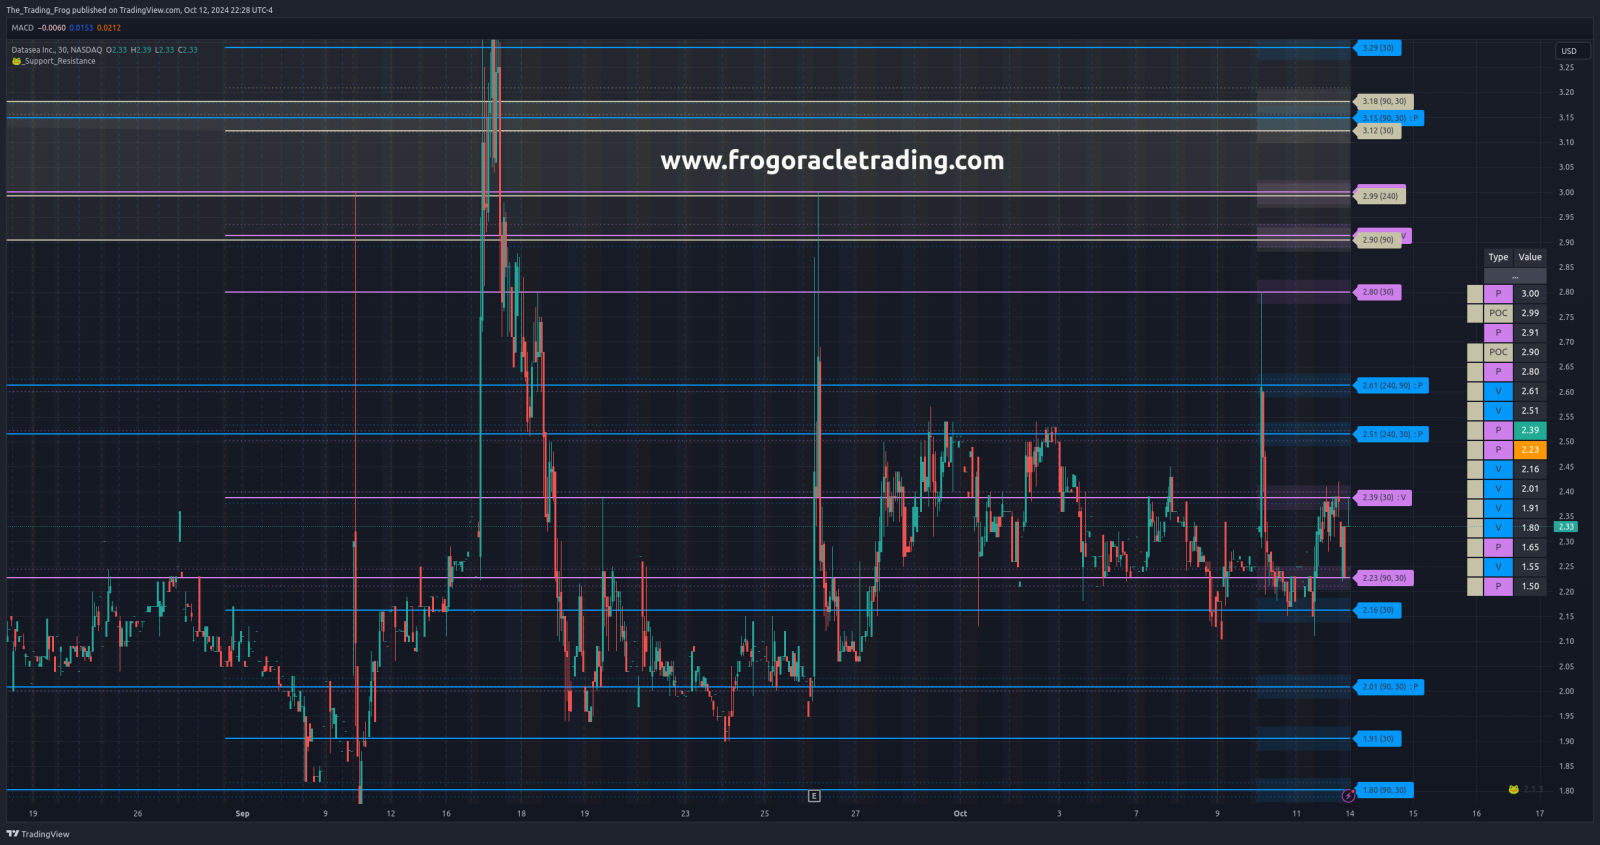Select the 2.39 (30) : V level label
Viewport: 1600px width, 845px height.
click(1384, 497)
